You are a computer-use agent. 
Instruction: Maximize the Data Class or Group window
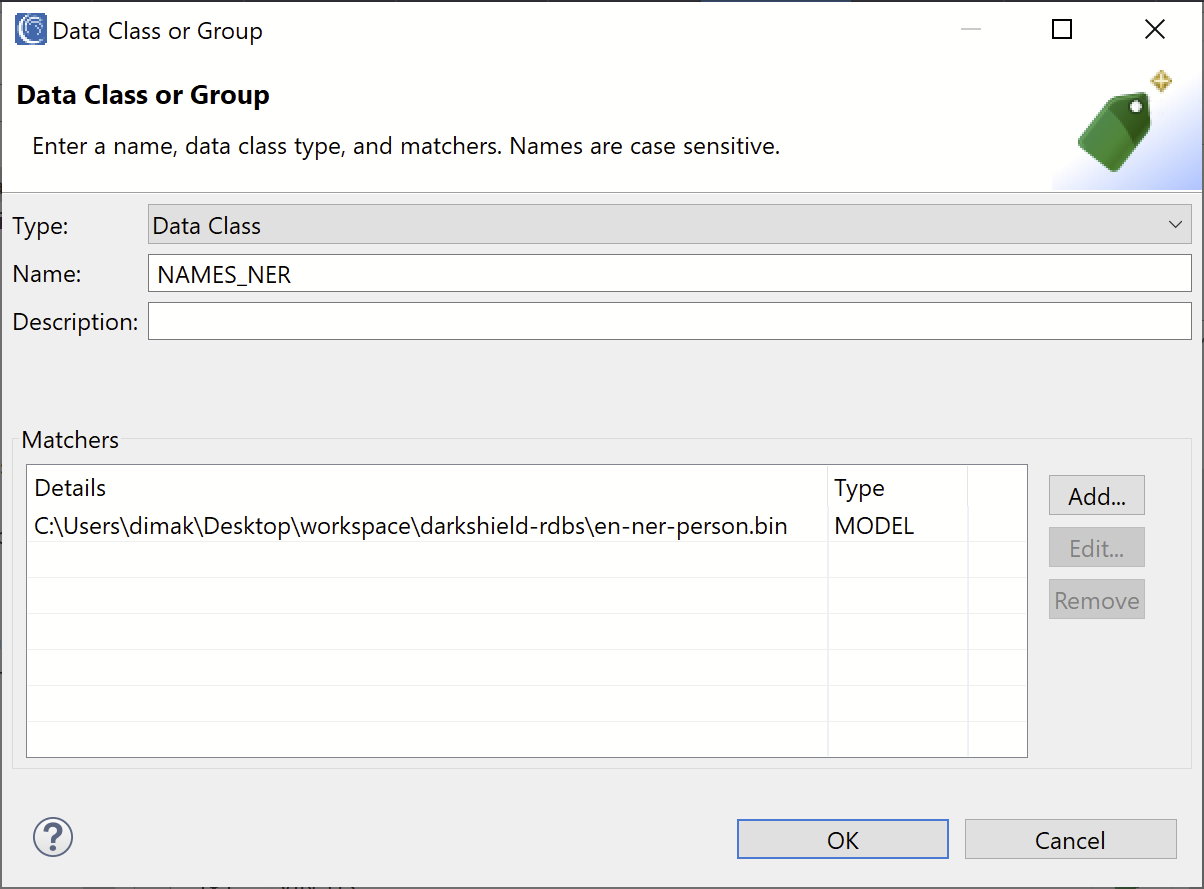tap(1062, 30)
